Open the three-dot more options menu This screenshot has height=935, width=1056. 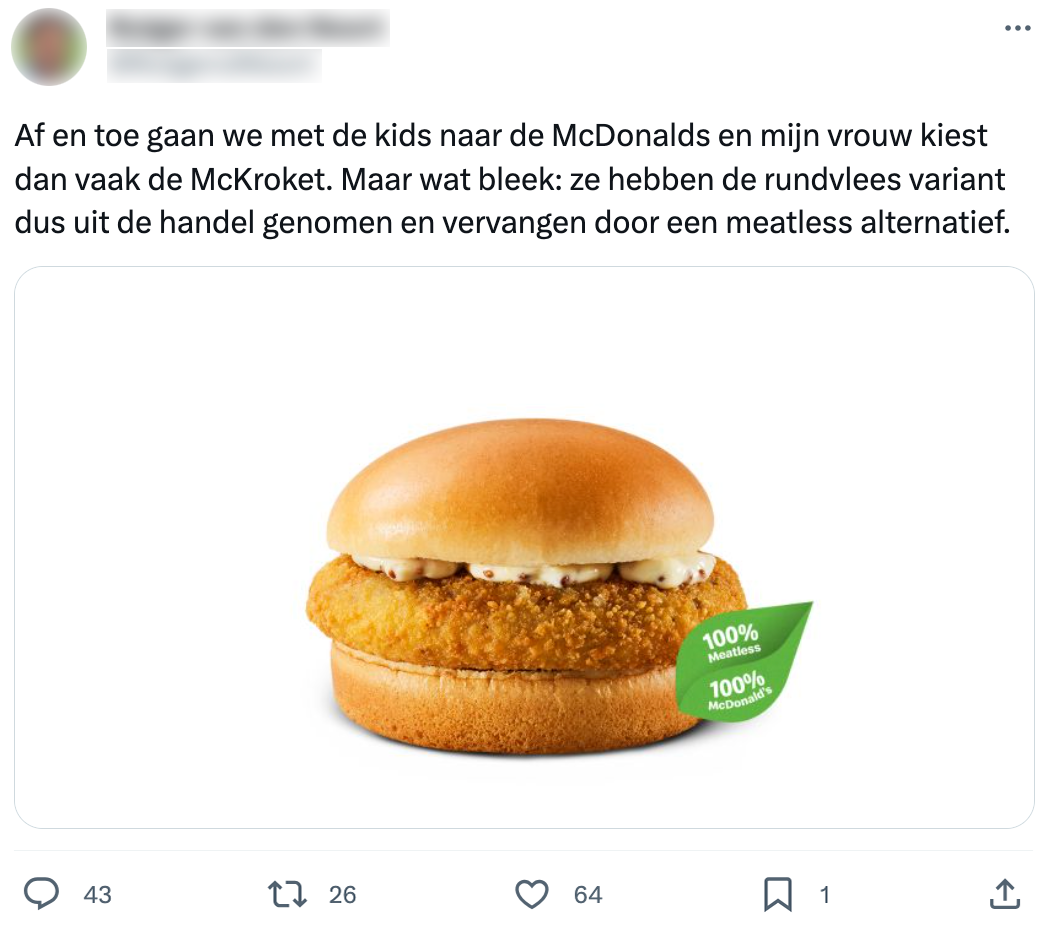(x=1018, y=28)
